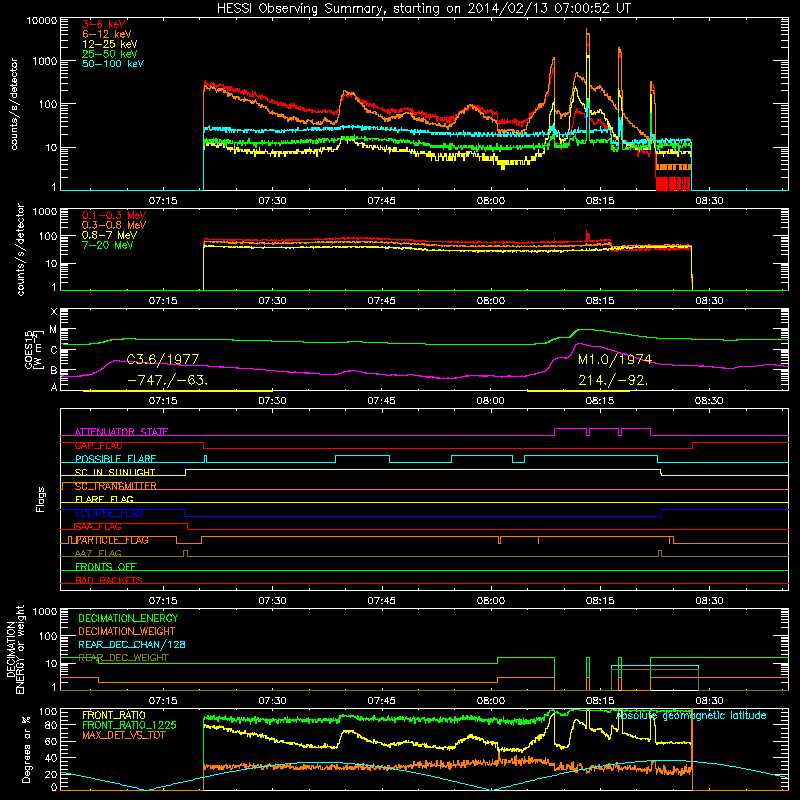Click the POSSIBLE_FLARE flag label
800x800 pixels.
[115, 459]
